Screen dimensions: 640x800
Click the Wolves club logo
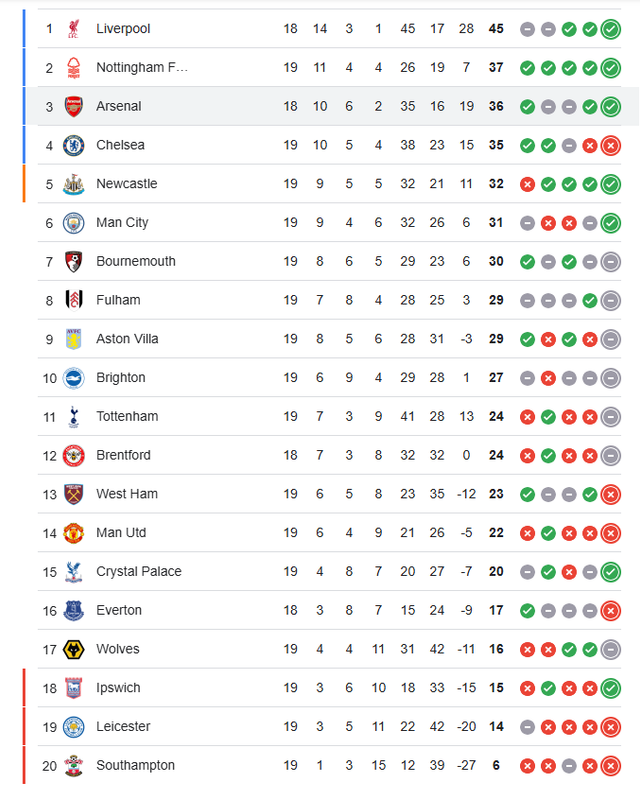(x=73, y=649)
